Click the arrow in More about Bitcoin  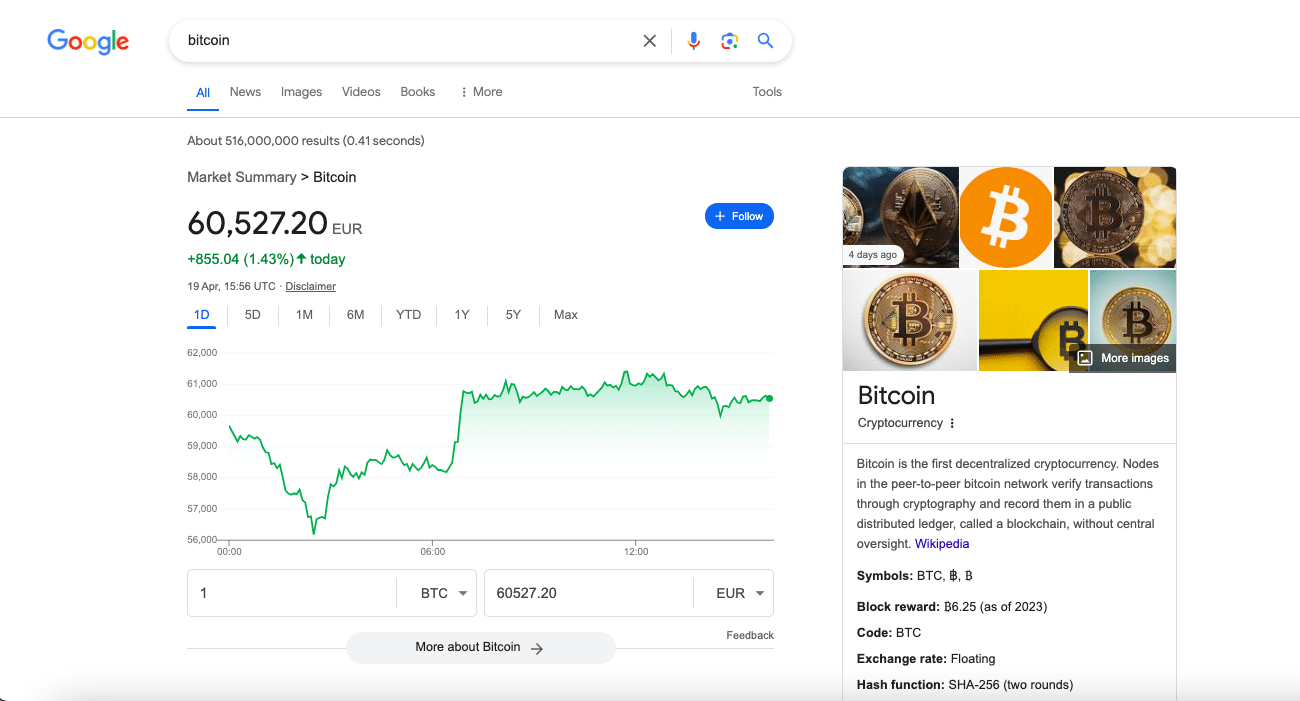pos(537,648)
